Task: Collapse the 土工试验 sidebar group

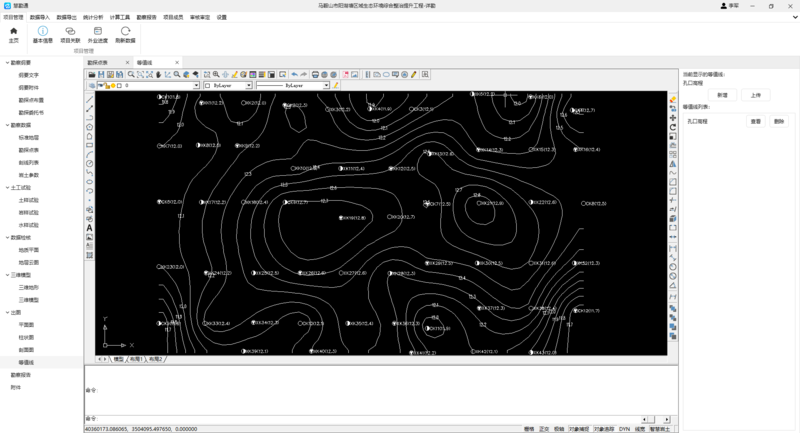Action: pyautogui.click(x=8, y=188)
